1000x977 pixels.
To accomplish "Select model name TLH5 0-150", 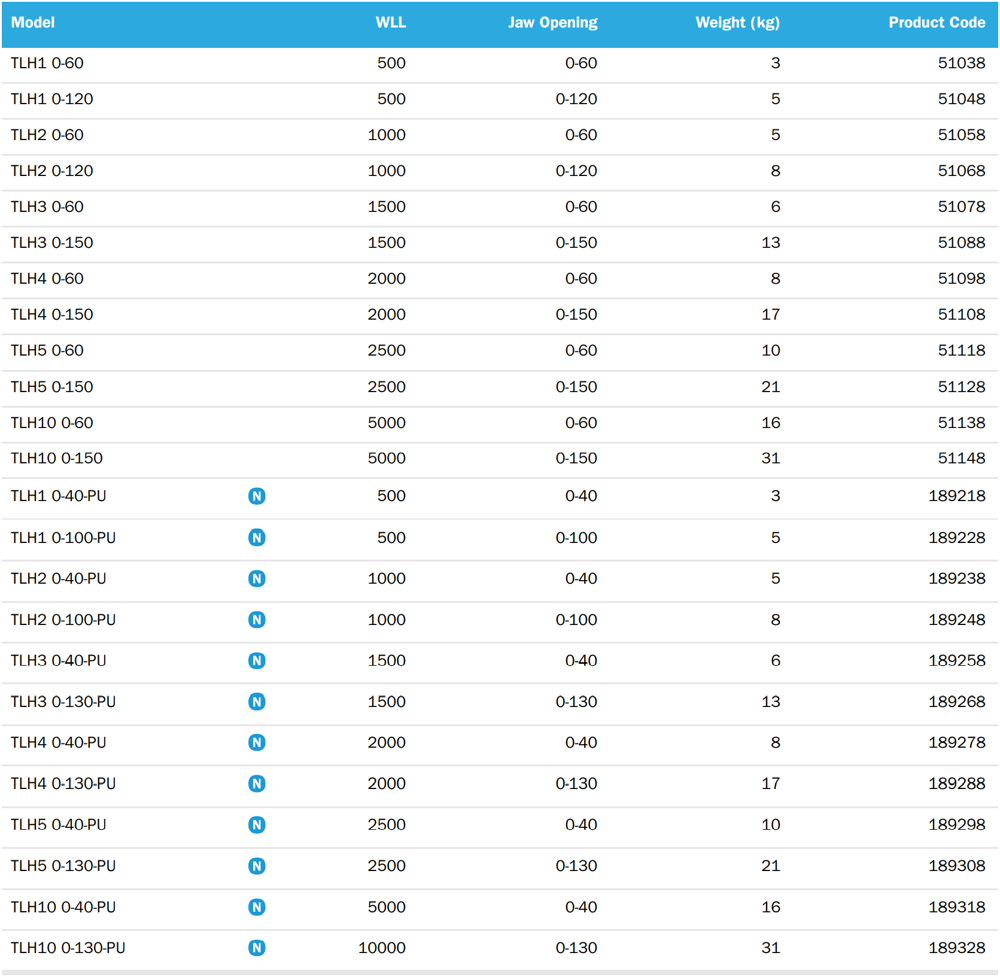I will [x=52, y=387].
